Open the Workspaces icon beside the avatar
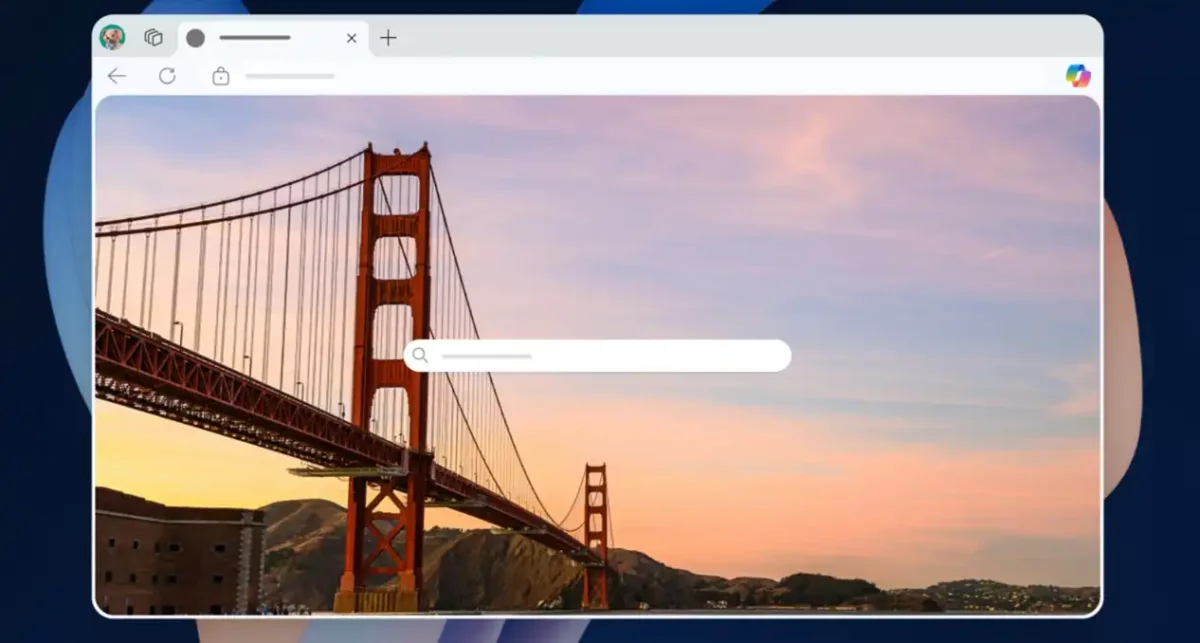This screenshot has height=643, width=1200. click(152, 37)
